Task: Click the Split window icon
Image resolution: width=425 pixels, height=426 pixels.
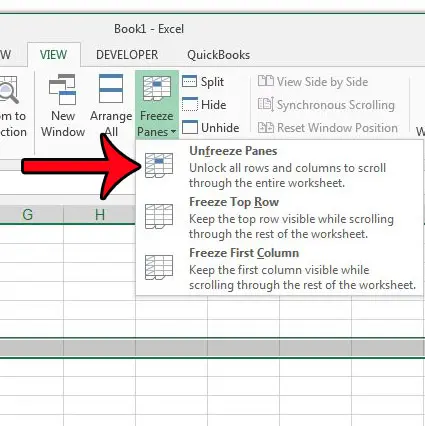Action: [189, 81]
